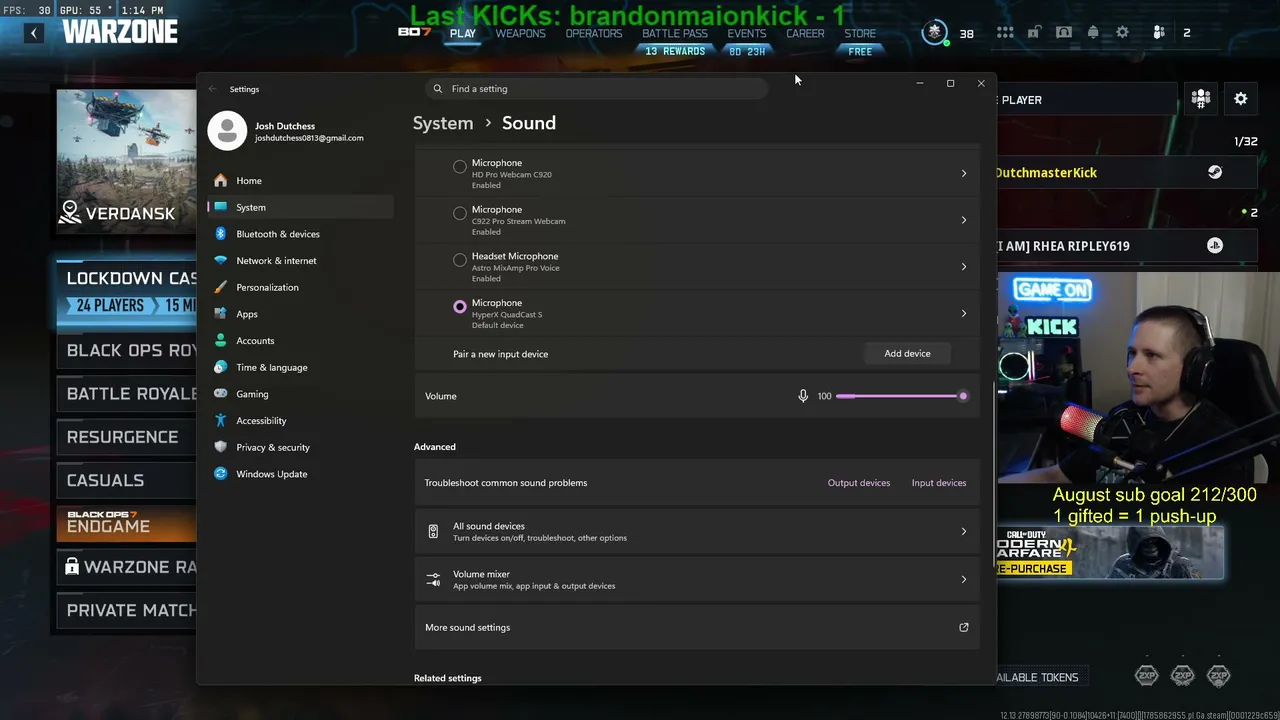Click the Warzone player rank emblem icon
1280x720 pixels.
tap(935, 33)
